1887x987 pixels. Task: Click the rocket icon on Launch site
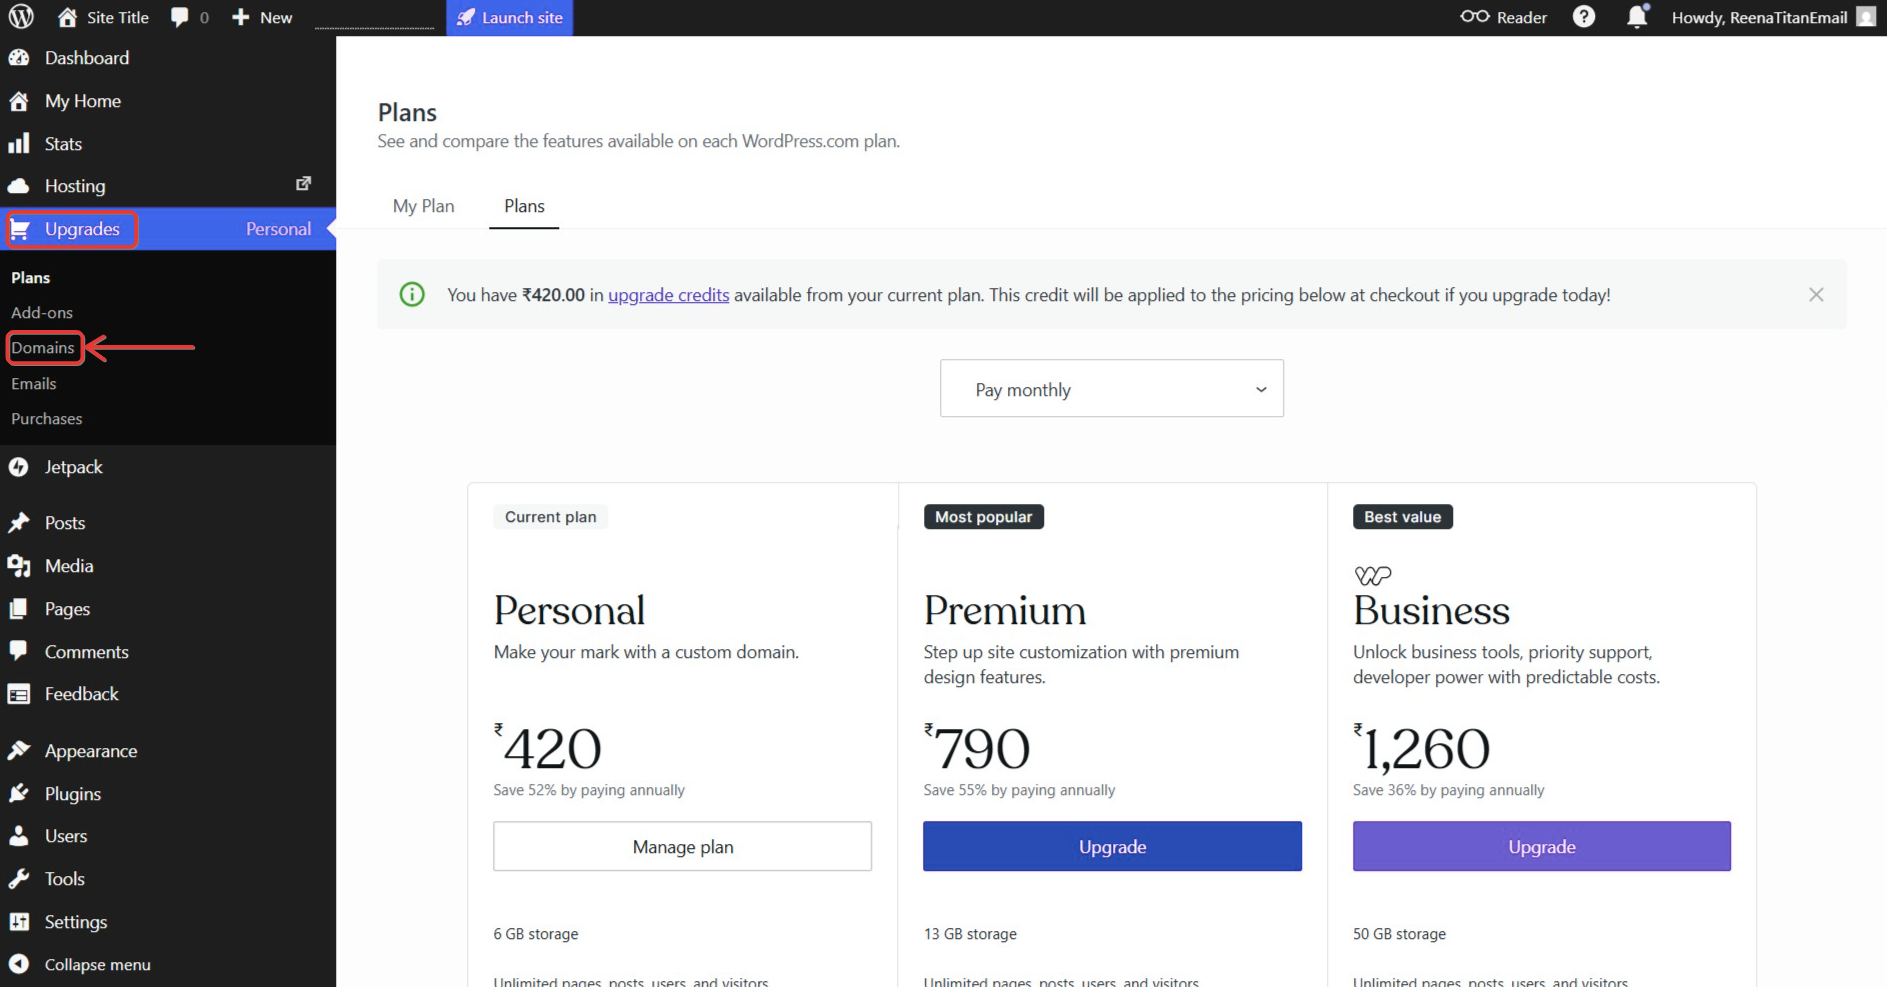click(x=466, y=17)
